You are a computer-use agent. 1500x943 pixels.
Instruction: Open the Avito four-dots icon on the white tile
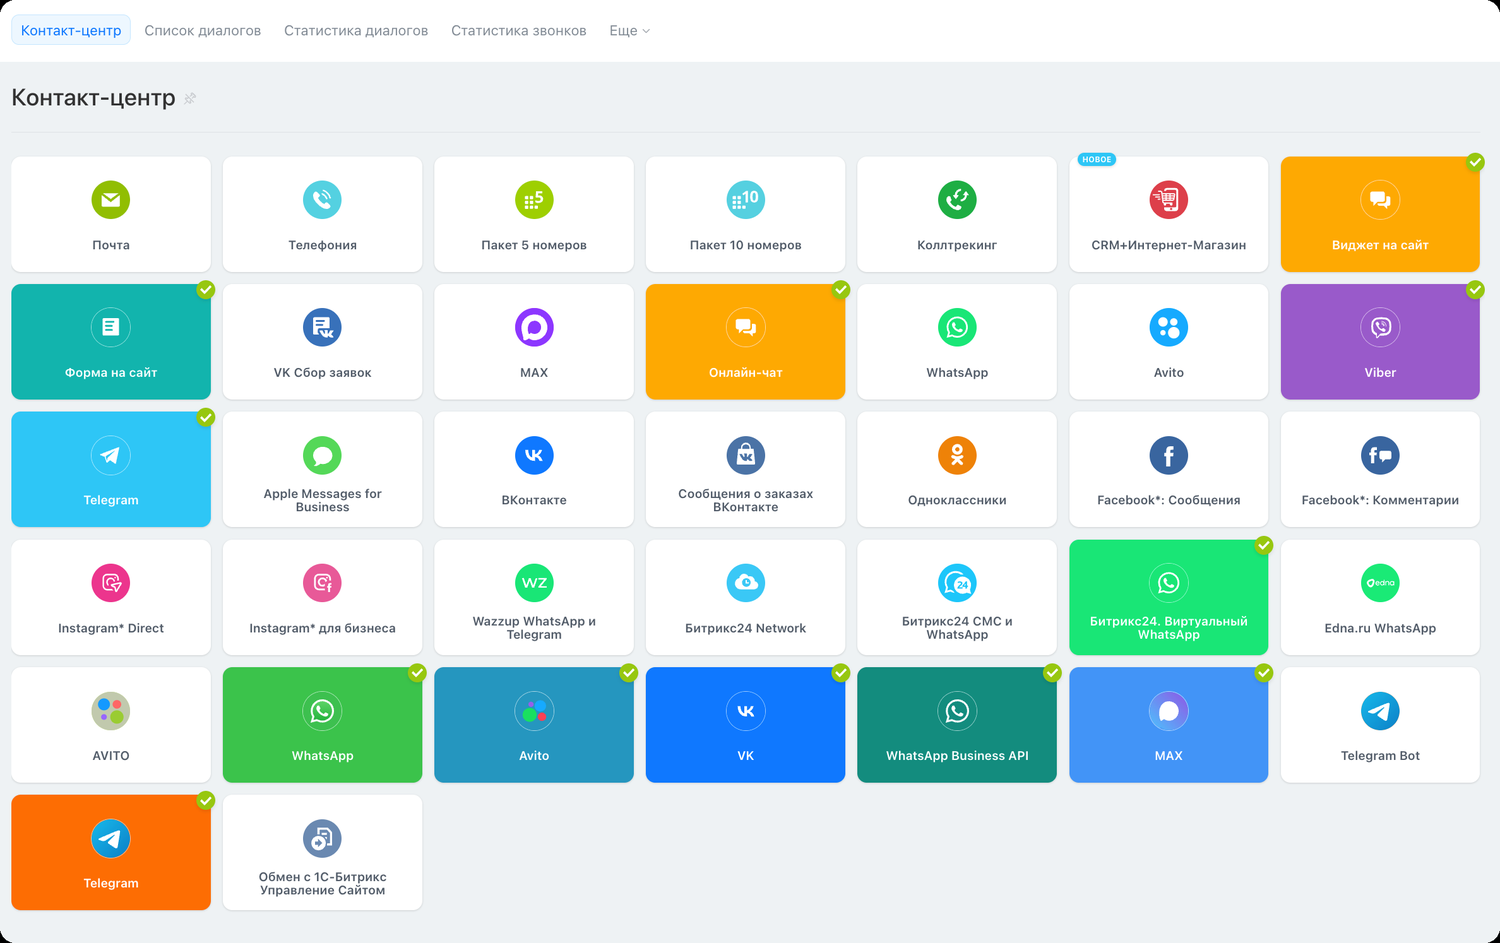pos(1168,327)
